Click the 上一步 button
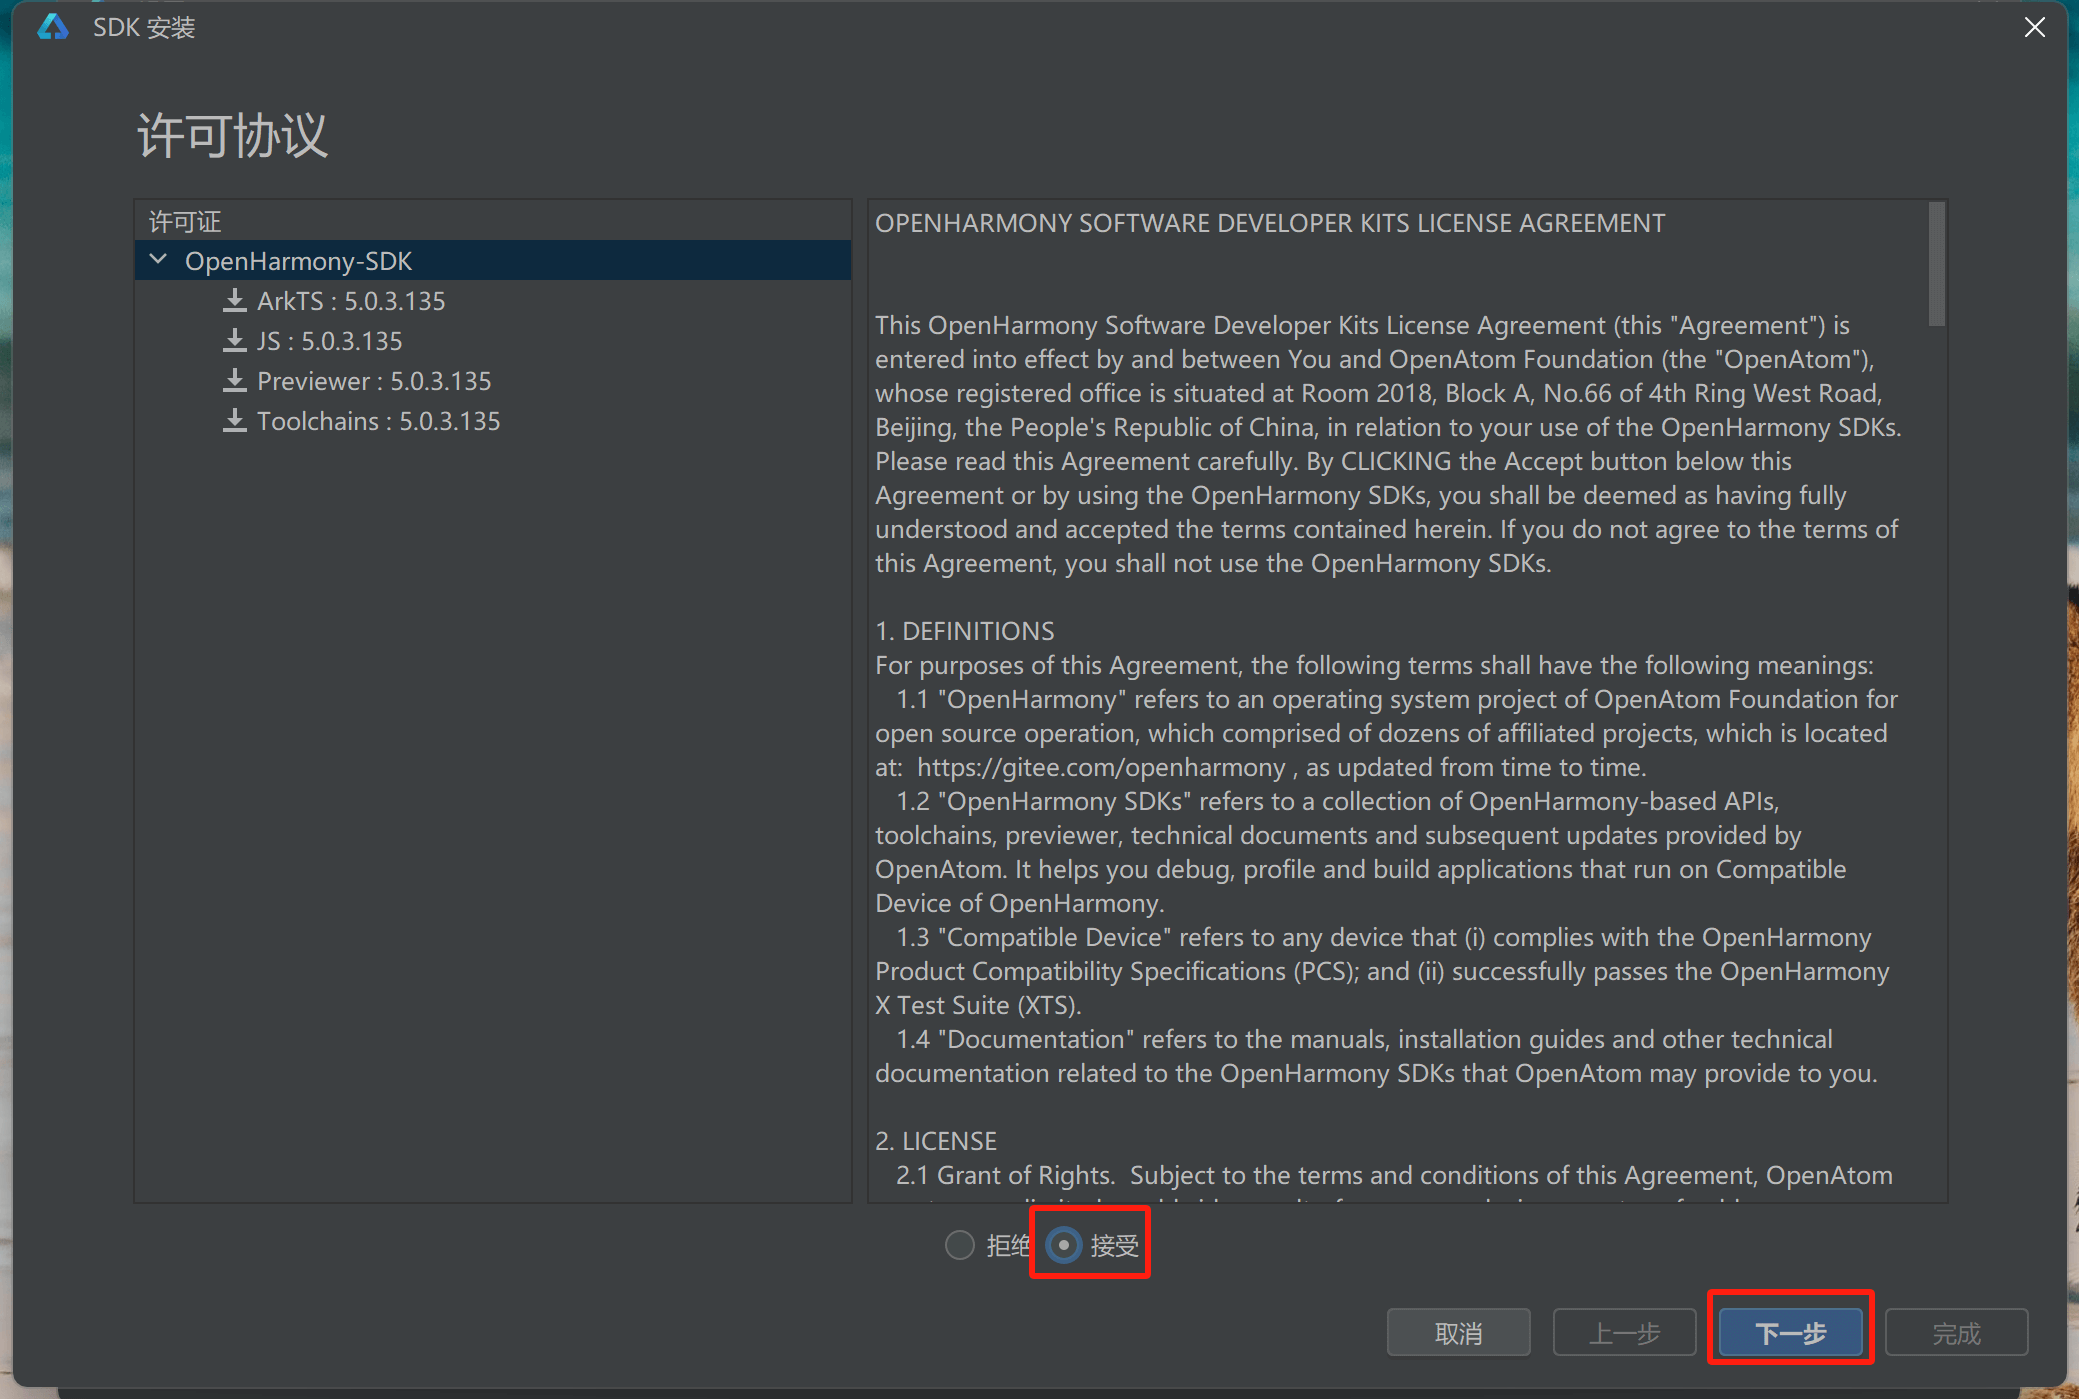The height and width of the screenshot is (1399, 2079). 1624,1333
